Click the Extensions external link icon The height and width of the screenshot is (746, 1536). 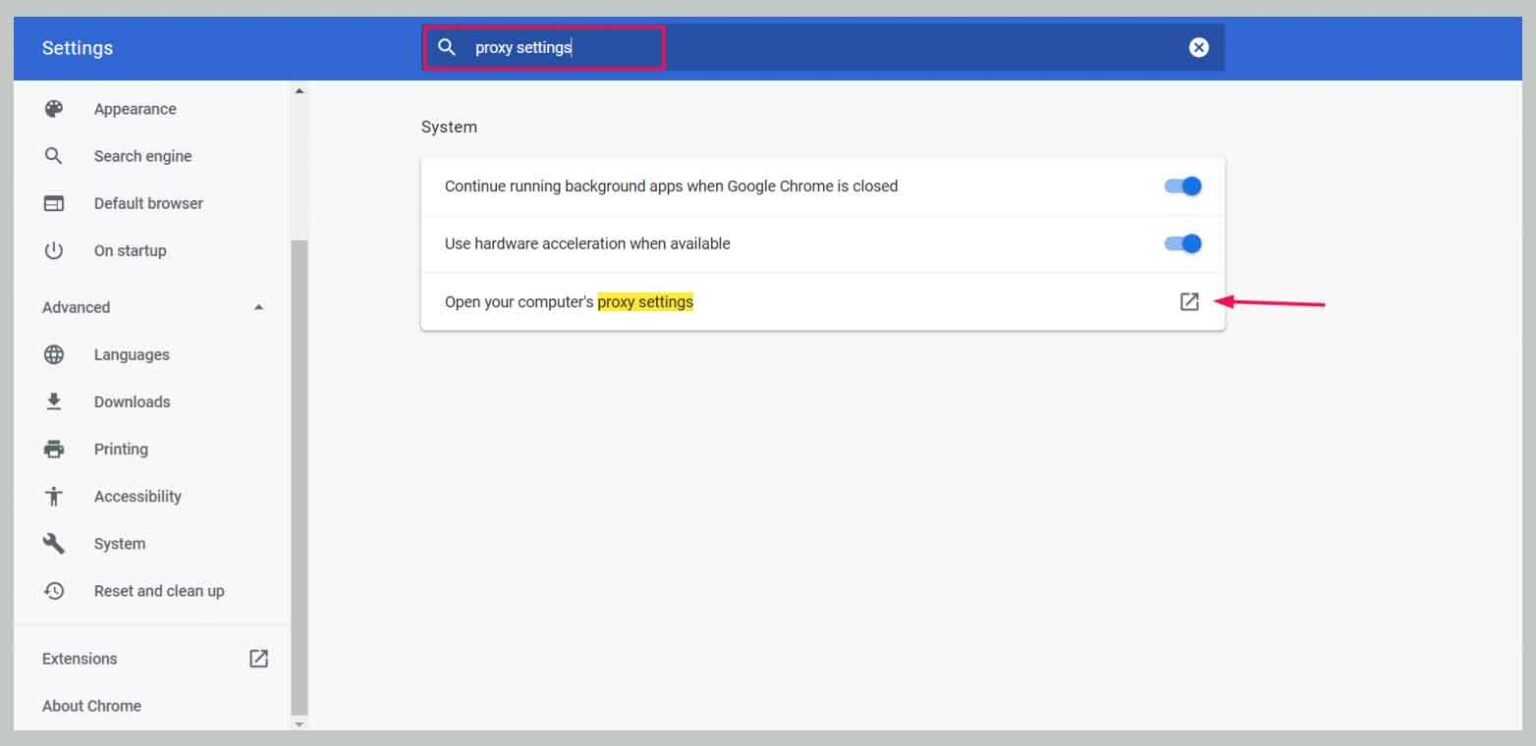[x=259, y=658]
